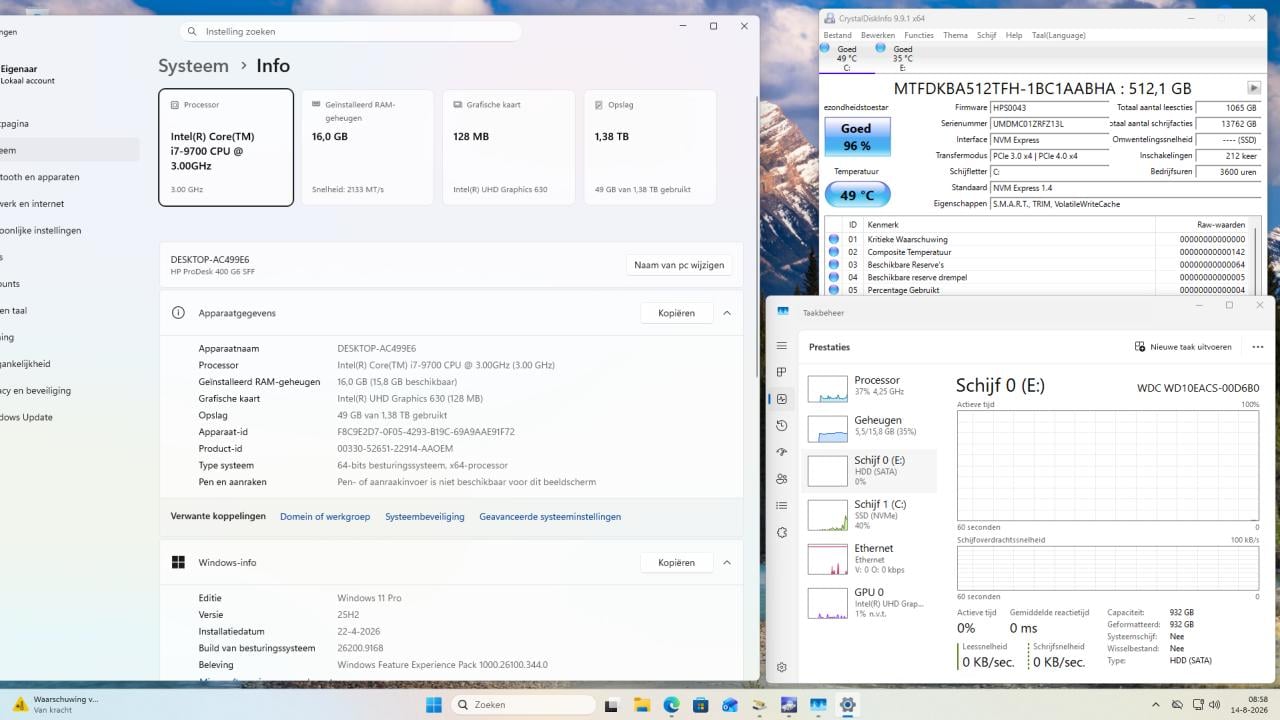
Task: Open Thema menu in CrystalDiskInfo
Action: [x=955, y=35]
